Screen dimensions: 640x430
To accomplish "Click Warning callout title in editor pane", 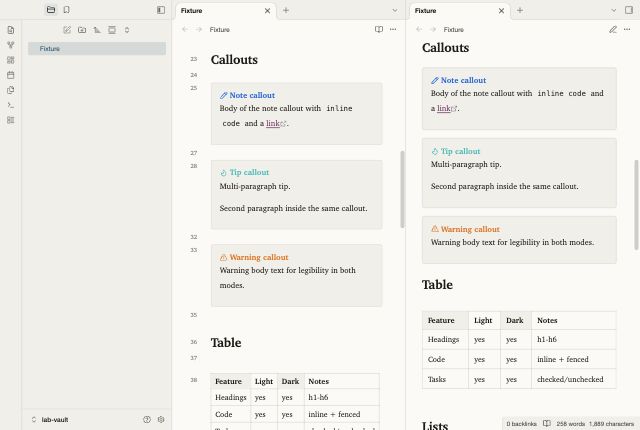I will point(259,257).
